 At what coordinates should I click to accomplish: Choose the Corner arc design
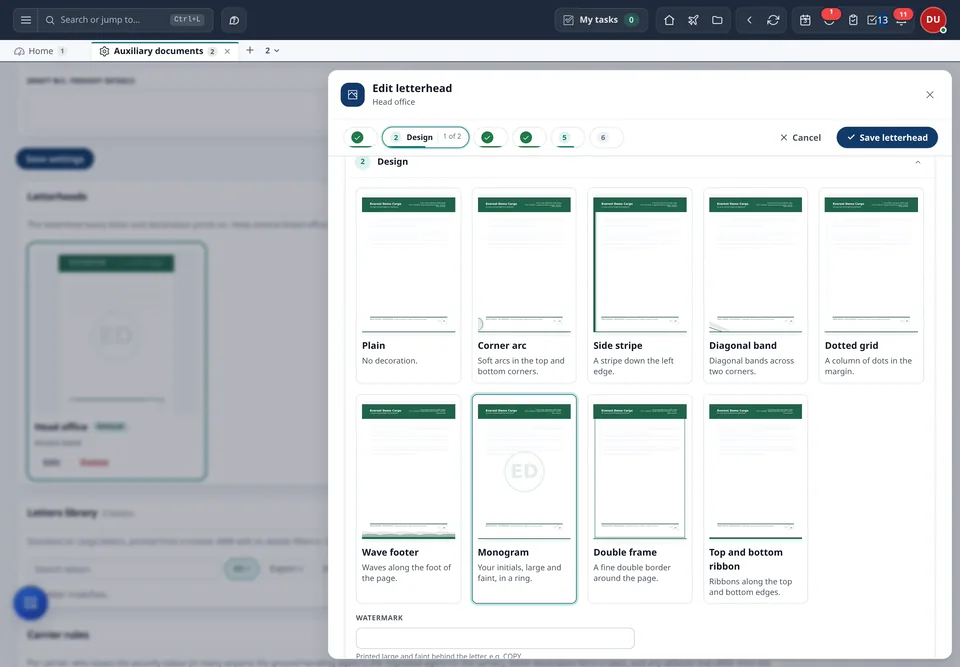pyautogui.click(x=524, y=285)
